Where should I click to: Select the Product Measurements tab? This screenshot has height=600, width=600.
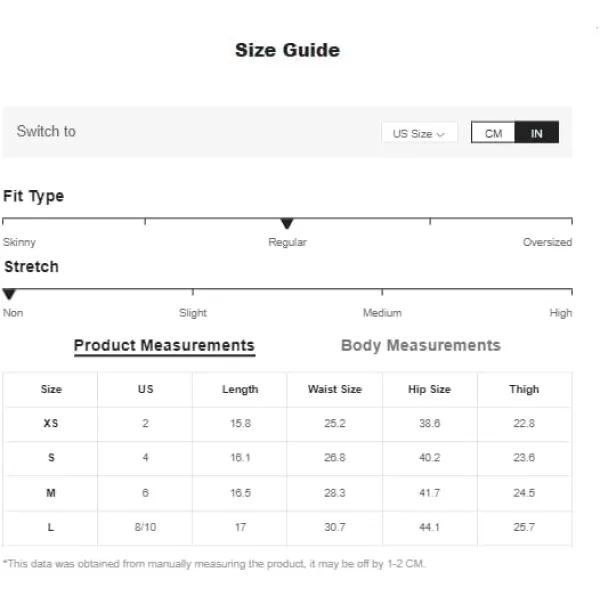(165, 346)
